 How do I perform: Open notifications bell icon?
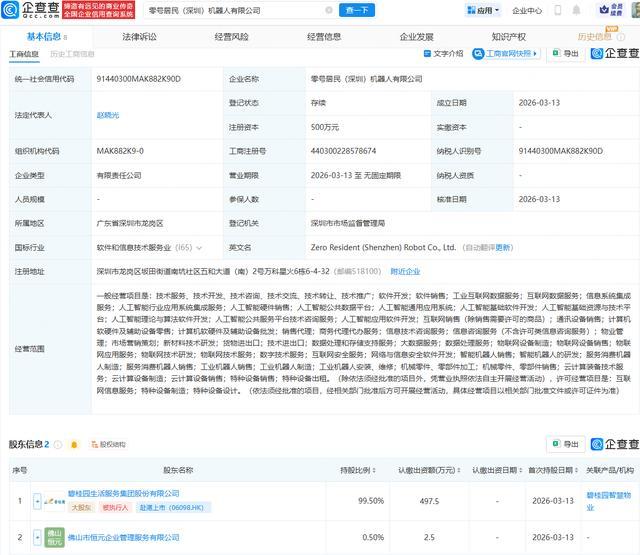click(576, 10)
